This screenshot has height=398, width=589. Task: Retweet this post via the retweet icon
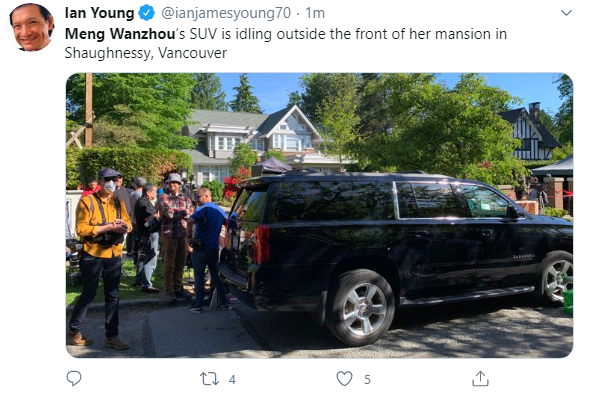click(209, 378)
